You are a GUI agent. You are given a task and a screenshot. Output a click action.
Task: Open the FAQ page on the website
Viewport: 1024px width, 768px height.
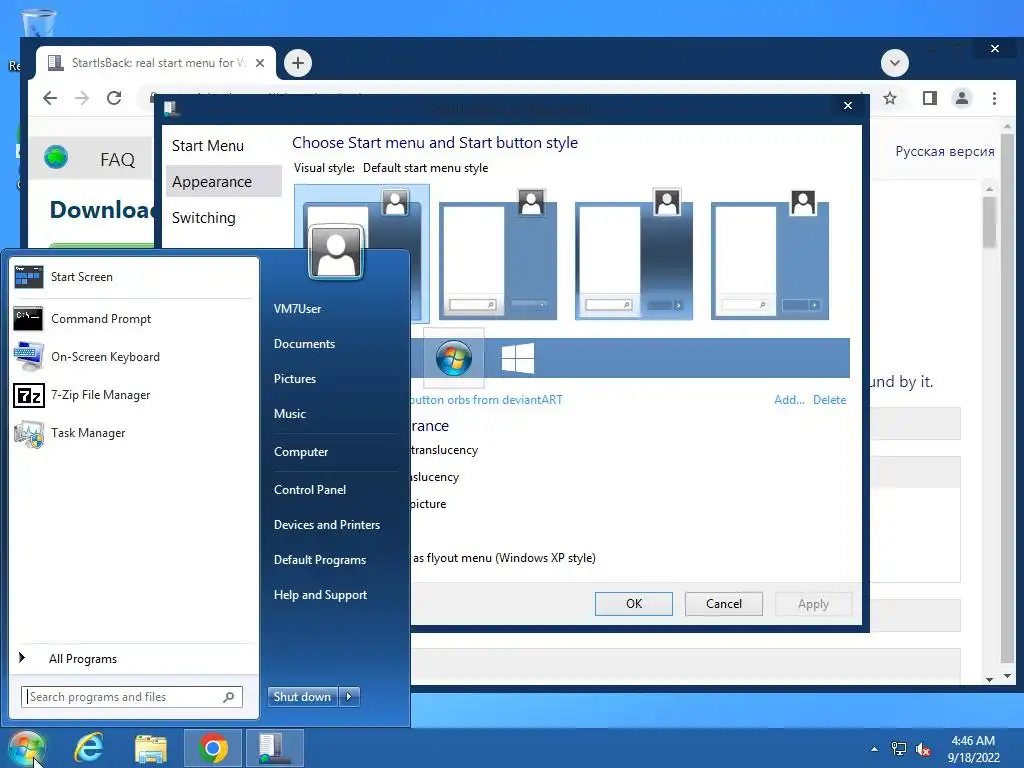118,159
